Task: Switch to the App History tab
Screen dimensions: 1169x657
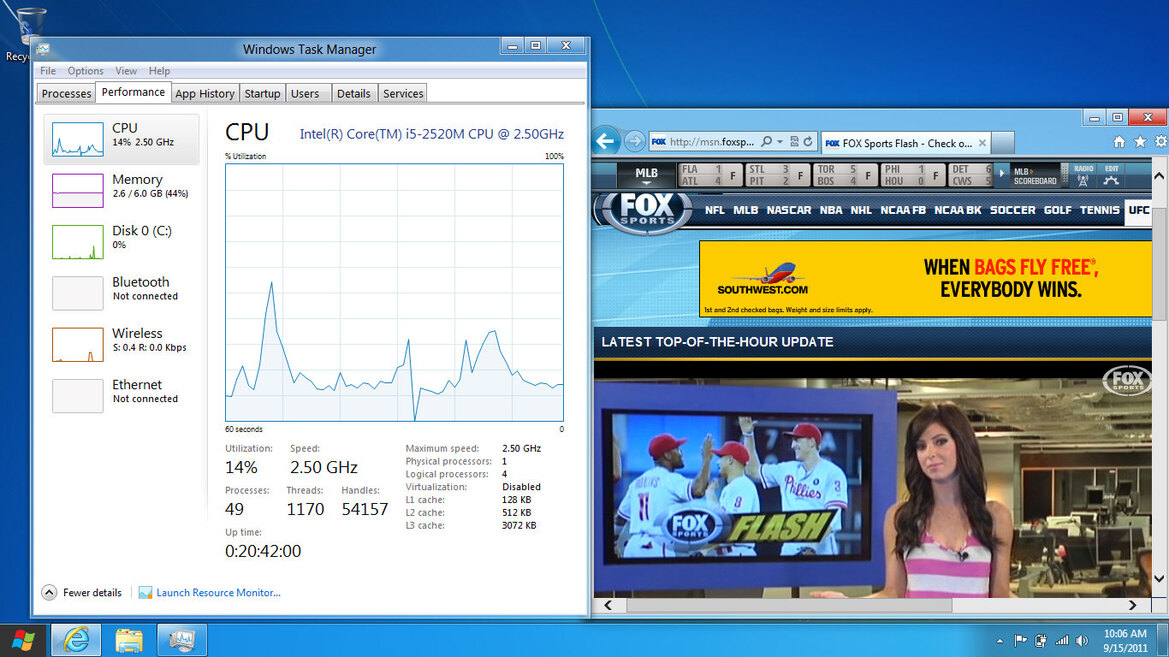Action: tap(205, 93)
